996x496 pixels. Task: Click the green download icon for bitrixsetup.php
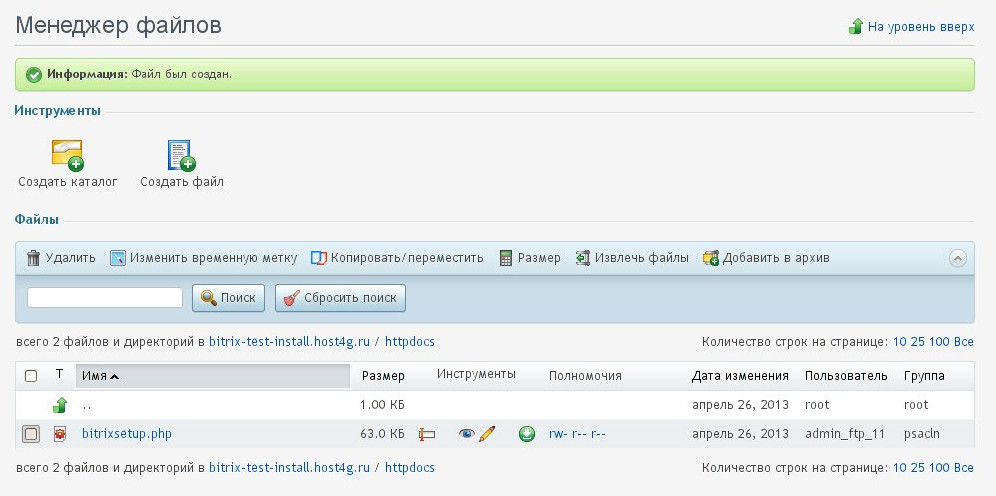[x=527, y=434]
